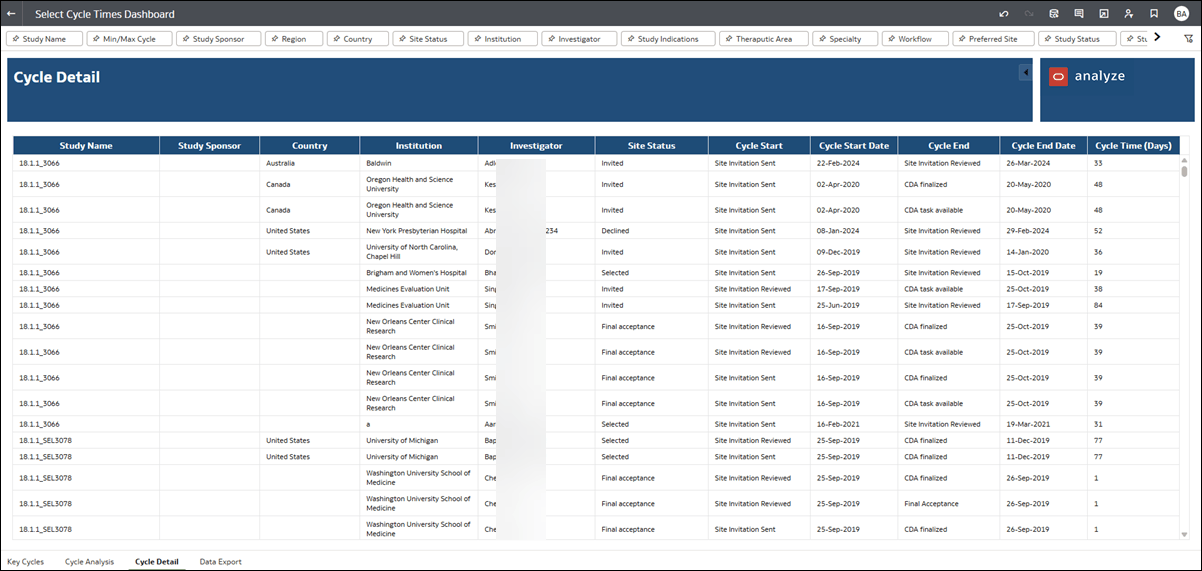This screenshot has height=571, width=1202.
Task: Sort by Site Status column header
Action: (651, 146)
